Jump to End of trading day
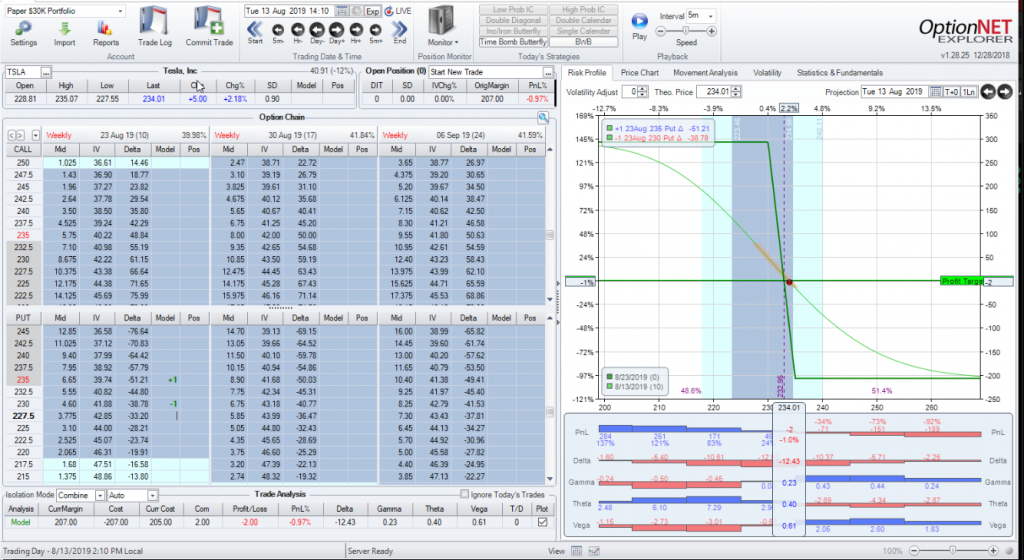Screen dimensions: 1024x560 [x=400, y=29]
